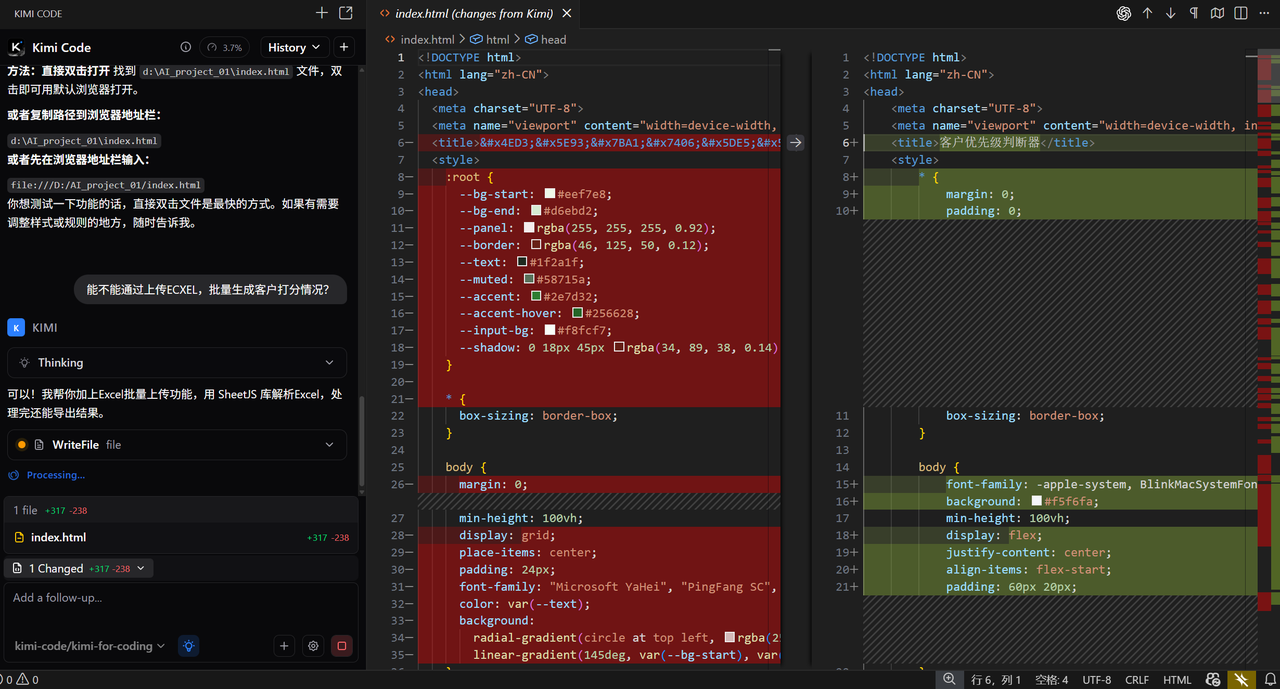Go to the previous change arrow
Image resolution: width=1280 pixels, height=689 pixels.
click(1147, 13)
